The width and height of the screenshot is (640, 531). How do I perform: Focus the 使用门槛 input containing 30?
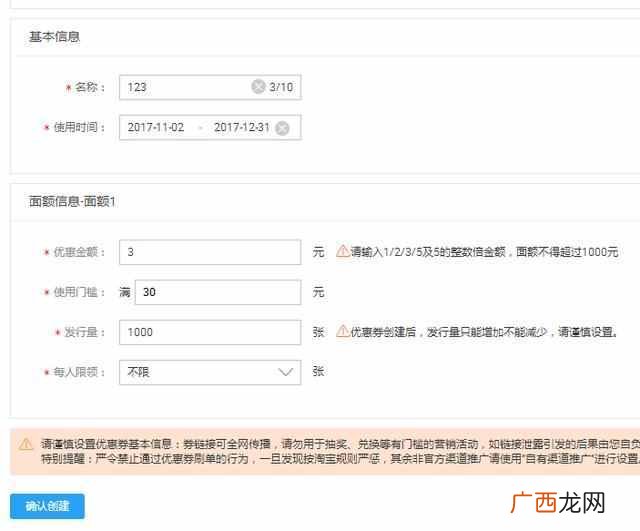(218, 292)
